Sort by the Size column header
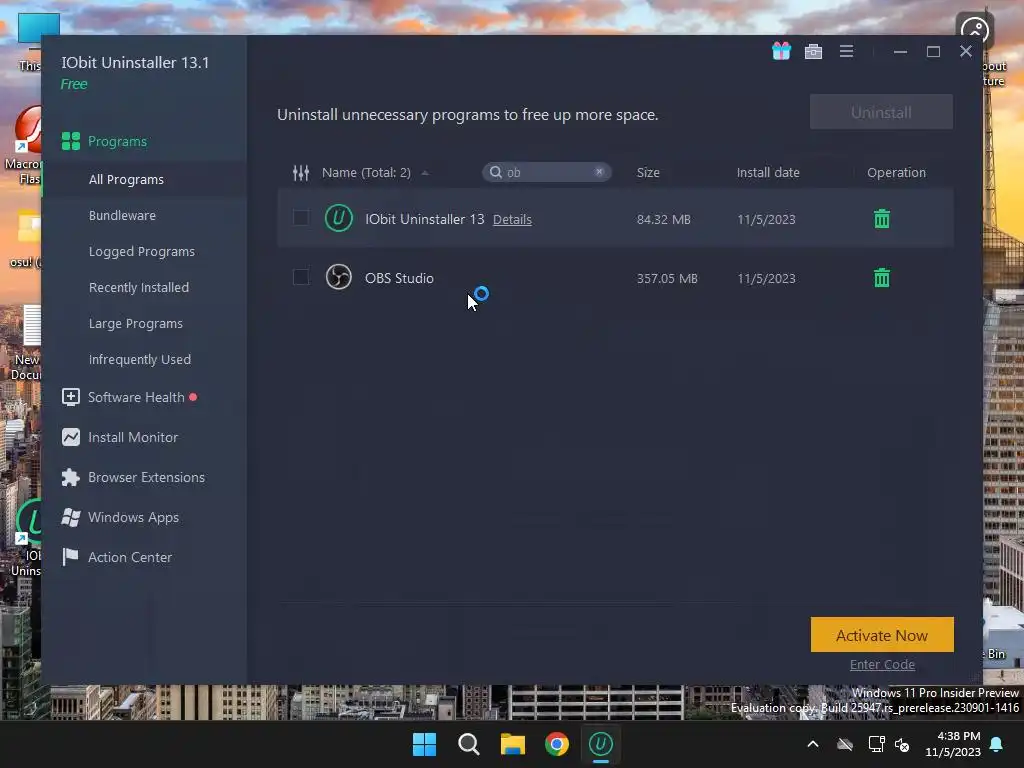Viewport: 1024px width, 768px height. coord(648,172)
